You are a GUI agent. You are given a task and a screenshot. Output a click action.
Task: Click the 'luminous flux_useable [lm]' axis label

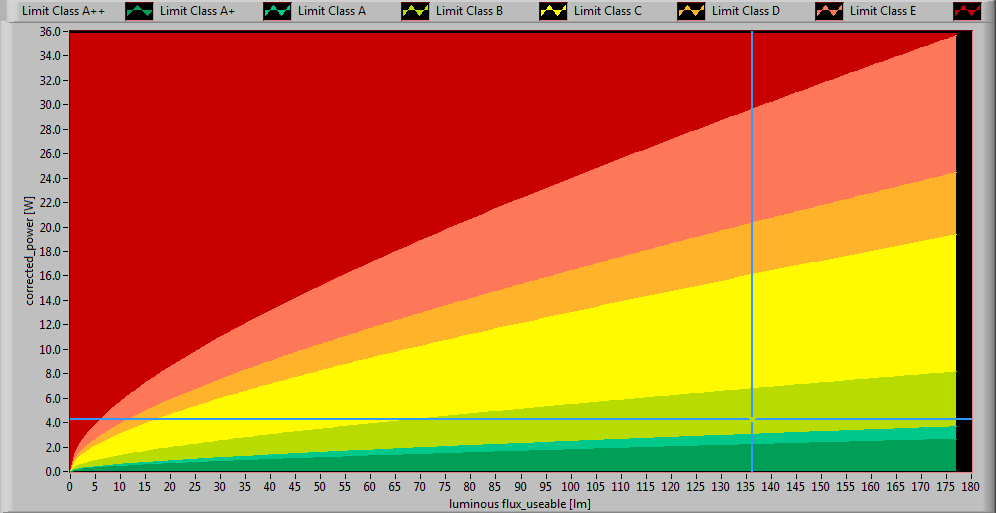click(519, 503)
